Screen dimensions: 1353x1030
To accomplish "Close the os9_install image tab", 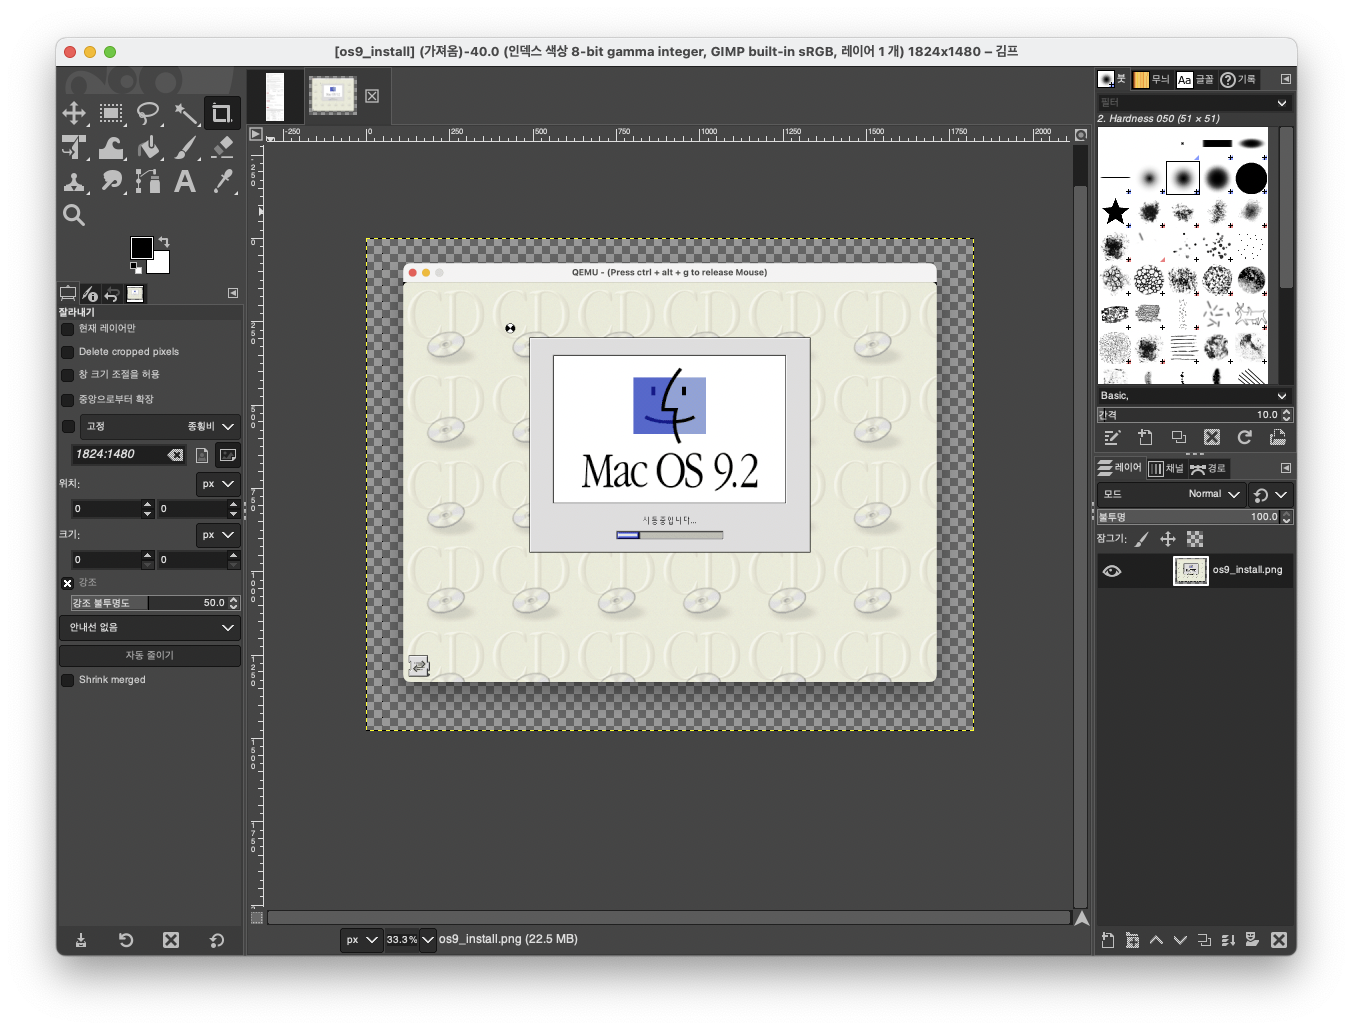I will pos(372,96).
